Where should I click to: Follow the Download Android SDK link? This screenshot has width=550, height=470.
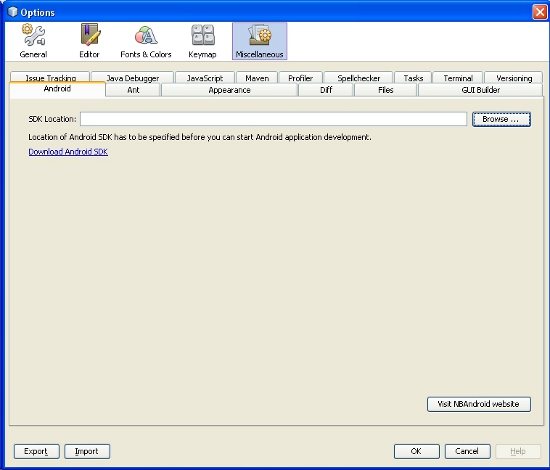click(x=68, y=152)
